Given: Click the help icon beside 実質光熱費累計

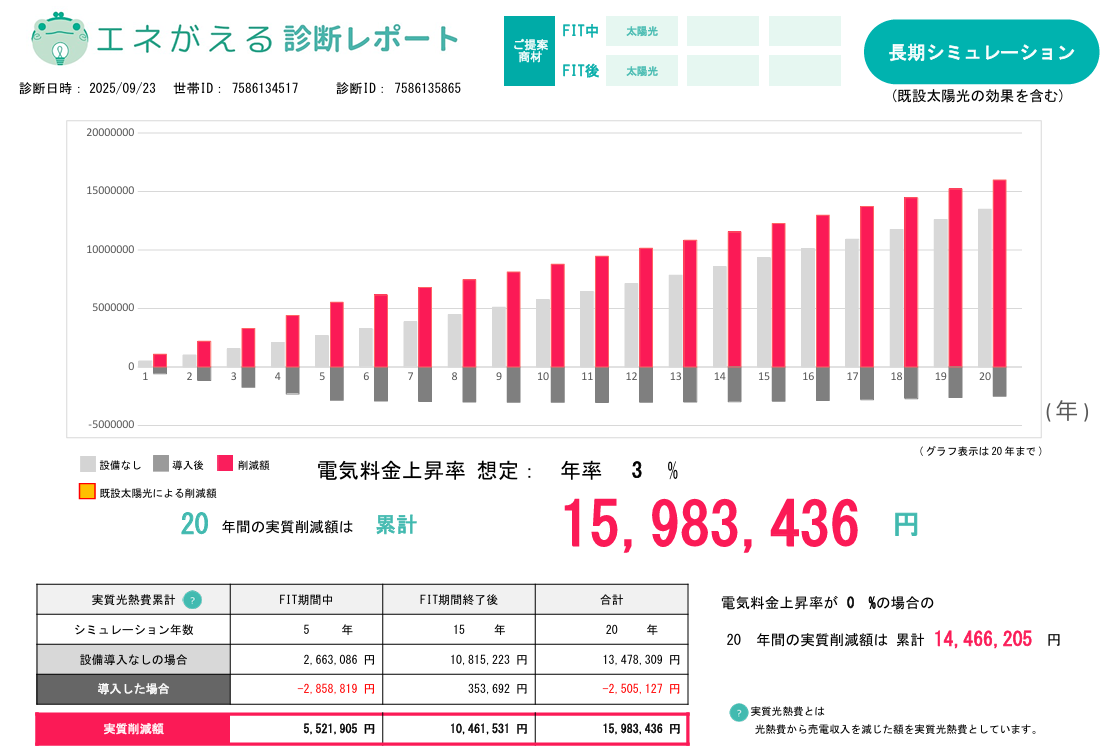Looking at the screenshot, I should click(x=192, y=600).
